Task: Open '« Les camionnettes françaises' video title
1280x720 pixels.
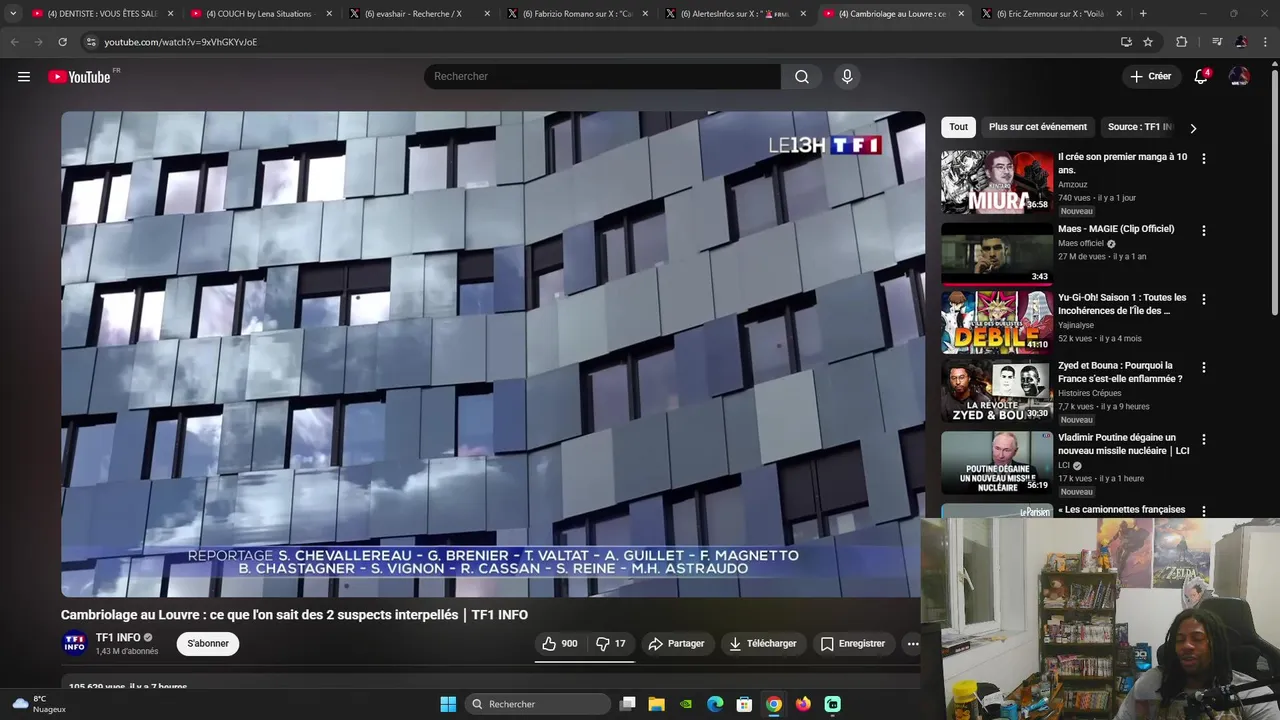Action: 1121,510
